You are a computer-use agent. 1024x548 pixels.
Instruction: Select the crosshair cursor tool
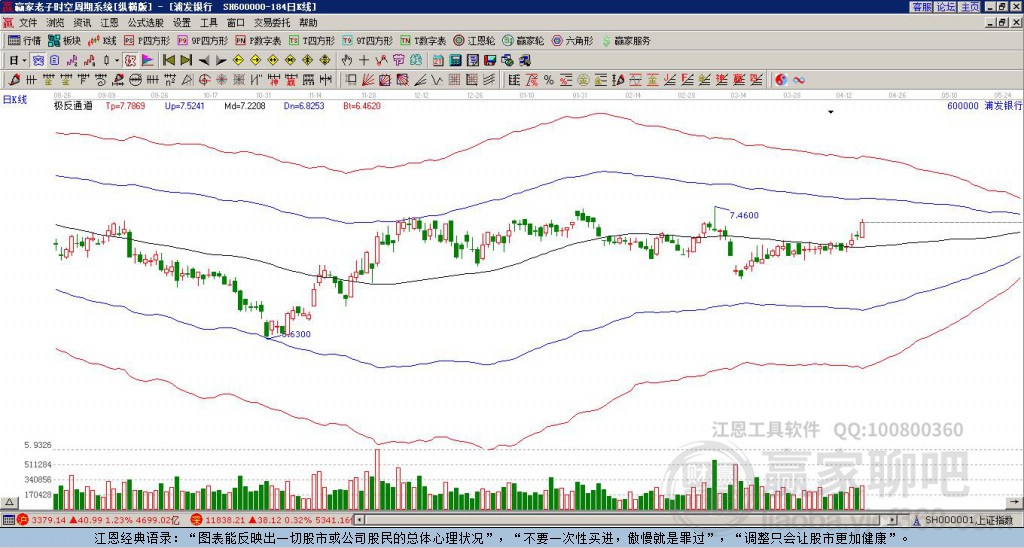pyautogui.click(x=364, y=61)
